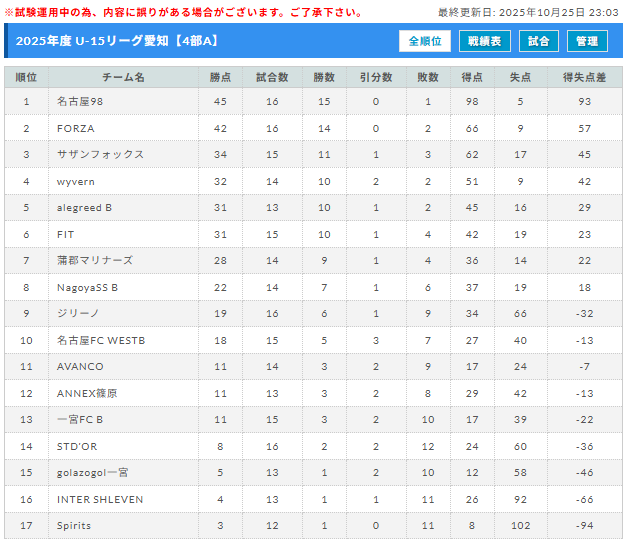Click the NagoyaSS B team name
The width and height of the screenshot is (630, 542).
coord(87,287)
